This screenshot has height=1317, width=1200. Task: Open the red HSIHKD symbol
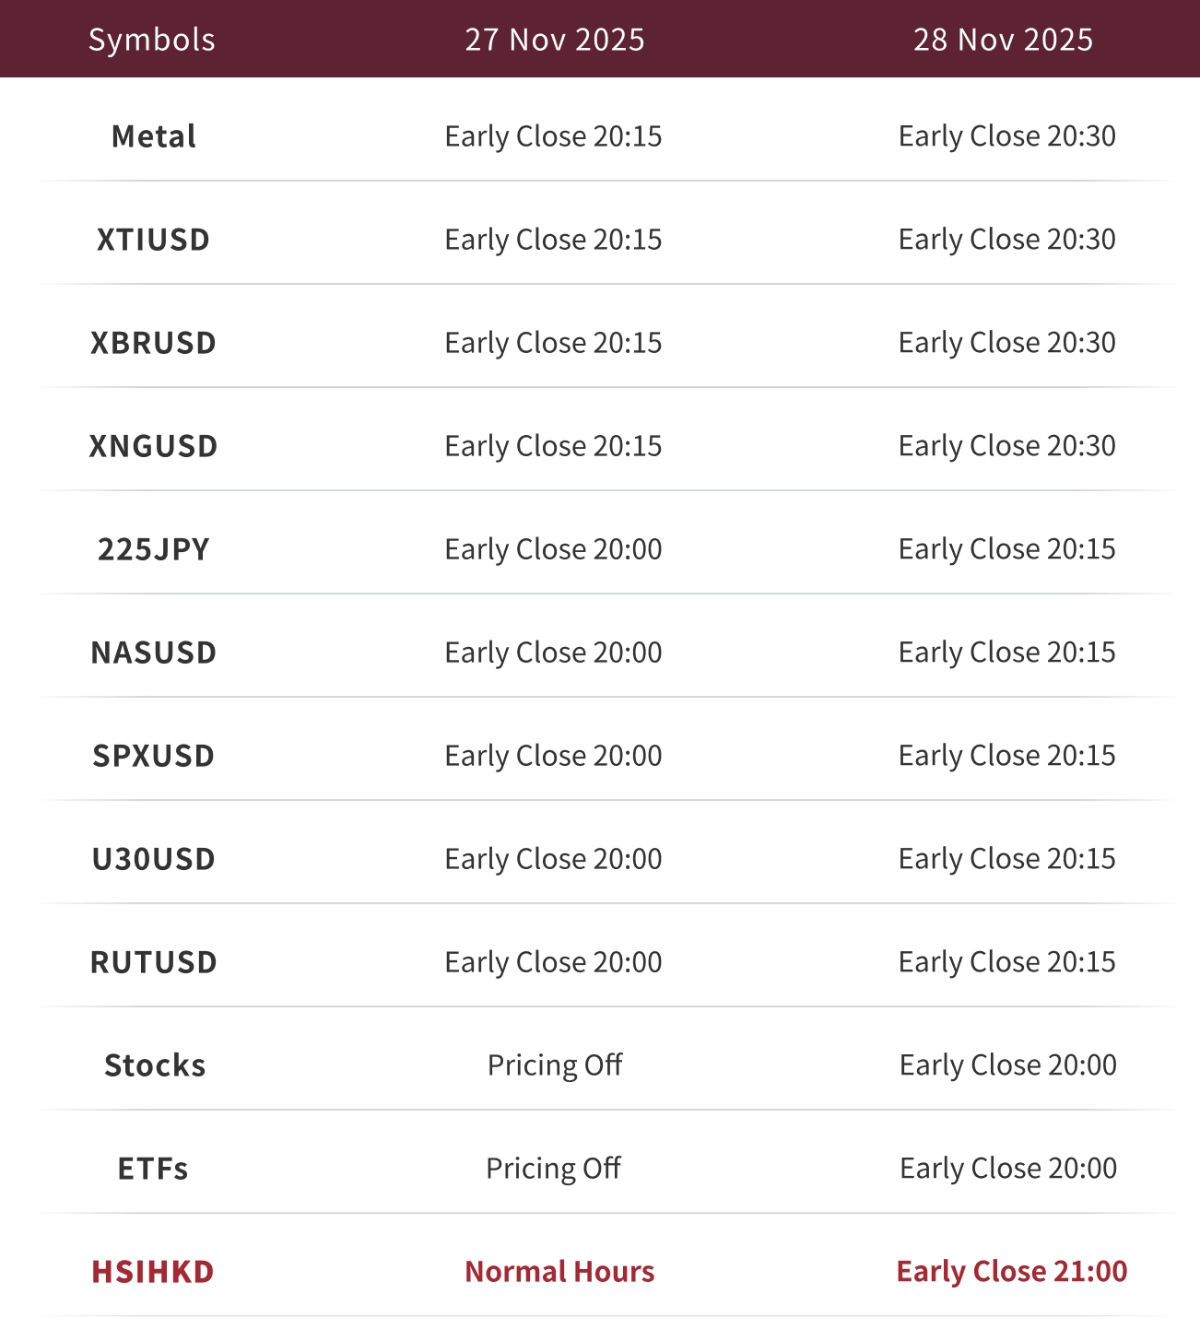(153, 1272)
